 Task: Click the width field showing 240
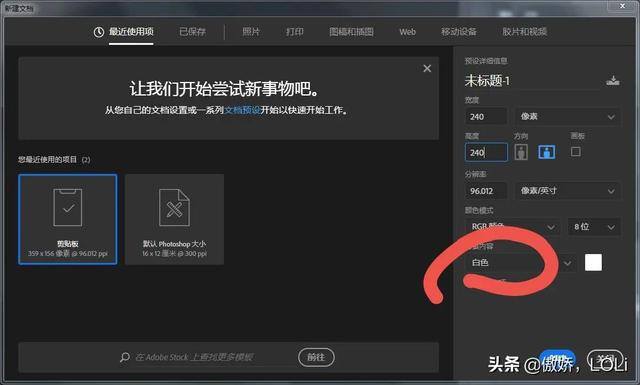486,117
